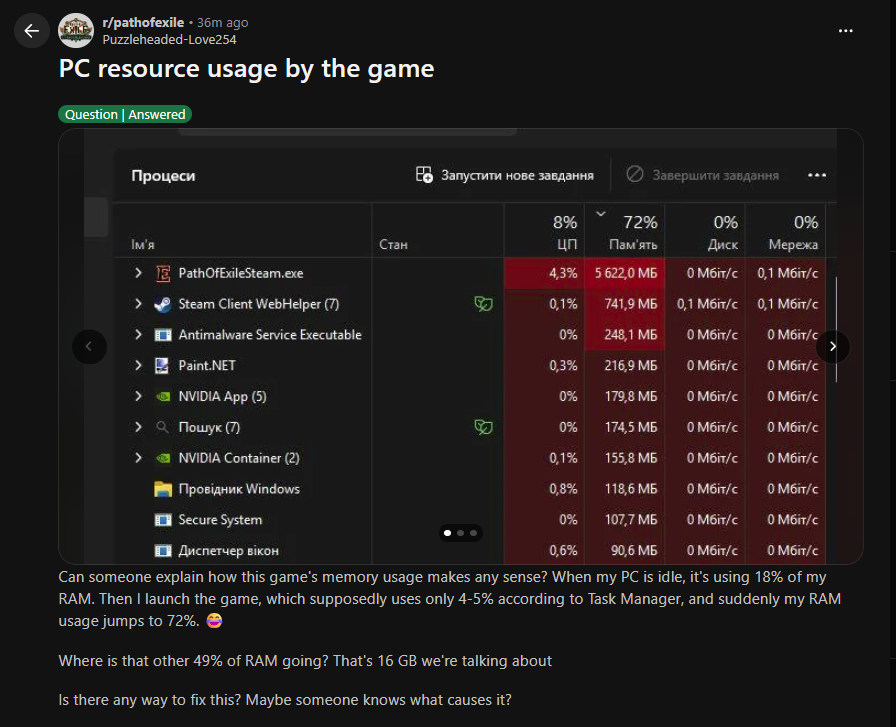This screenshot has height=727, width=896.
Task: Sort by the Мережа column header
Action: (793, 245)
